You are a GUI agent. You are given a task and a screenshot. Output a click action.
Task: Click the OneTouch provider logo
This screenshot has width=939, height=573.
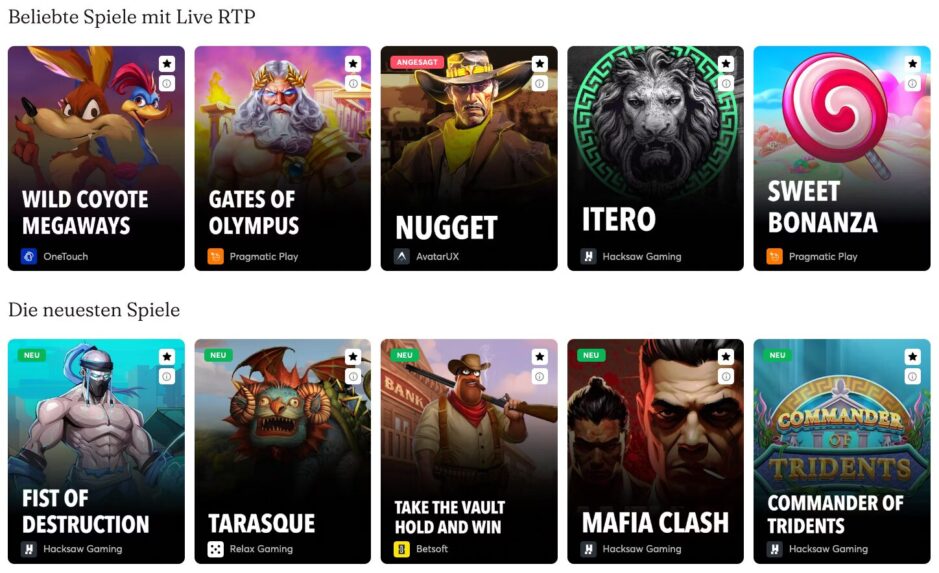29,256
